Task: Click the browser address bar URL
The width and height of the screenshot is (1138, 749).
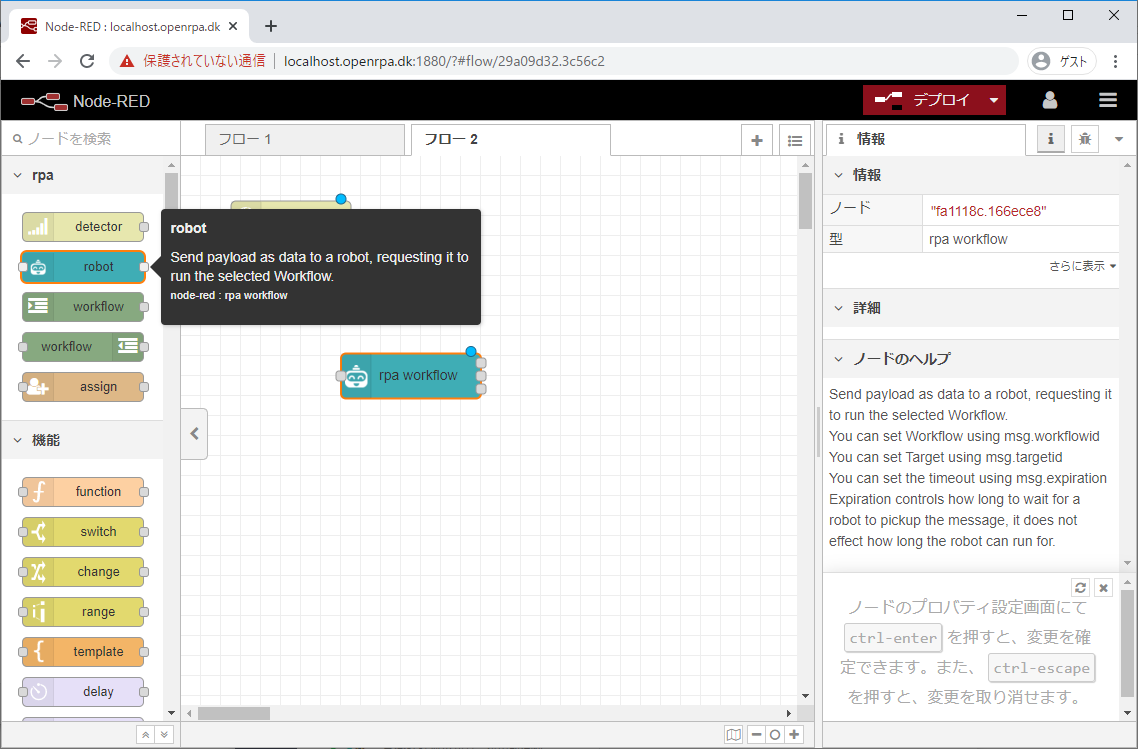Action: (444, 61)
